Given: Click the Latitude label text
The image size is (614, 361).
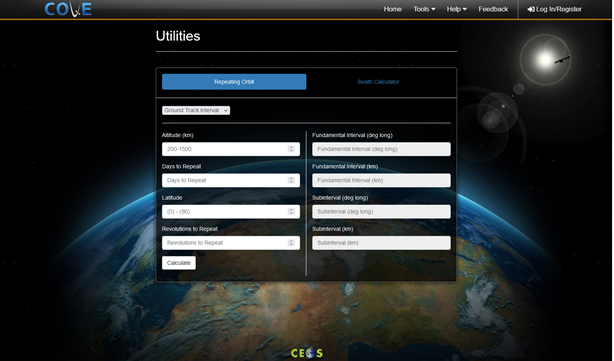Looking at the screenshot, I should [172, 198].
